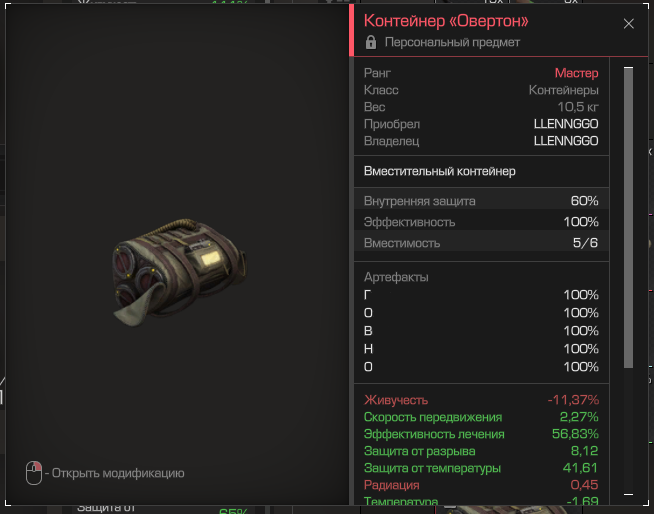
Task: Select the first artifact row Г
Action: click(x=481, y=295)
